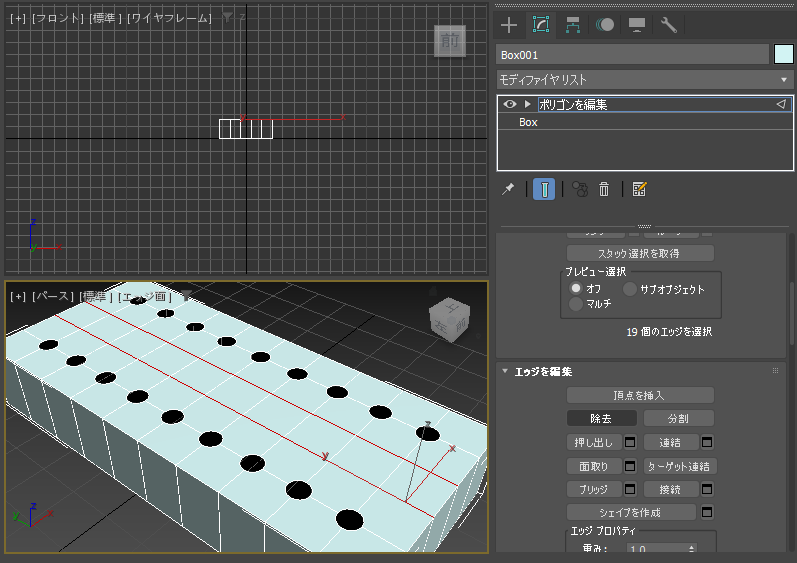Click the エッジを編集 rollout grip dots

point(775,371)
